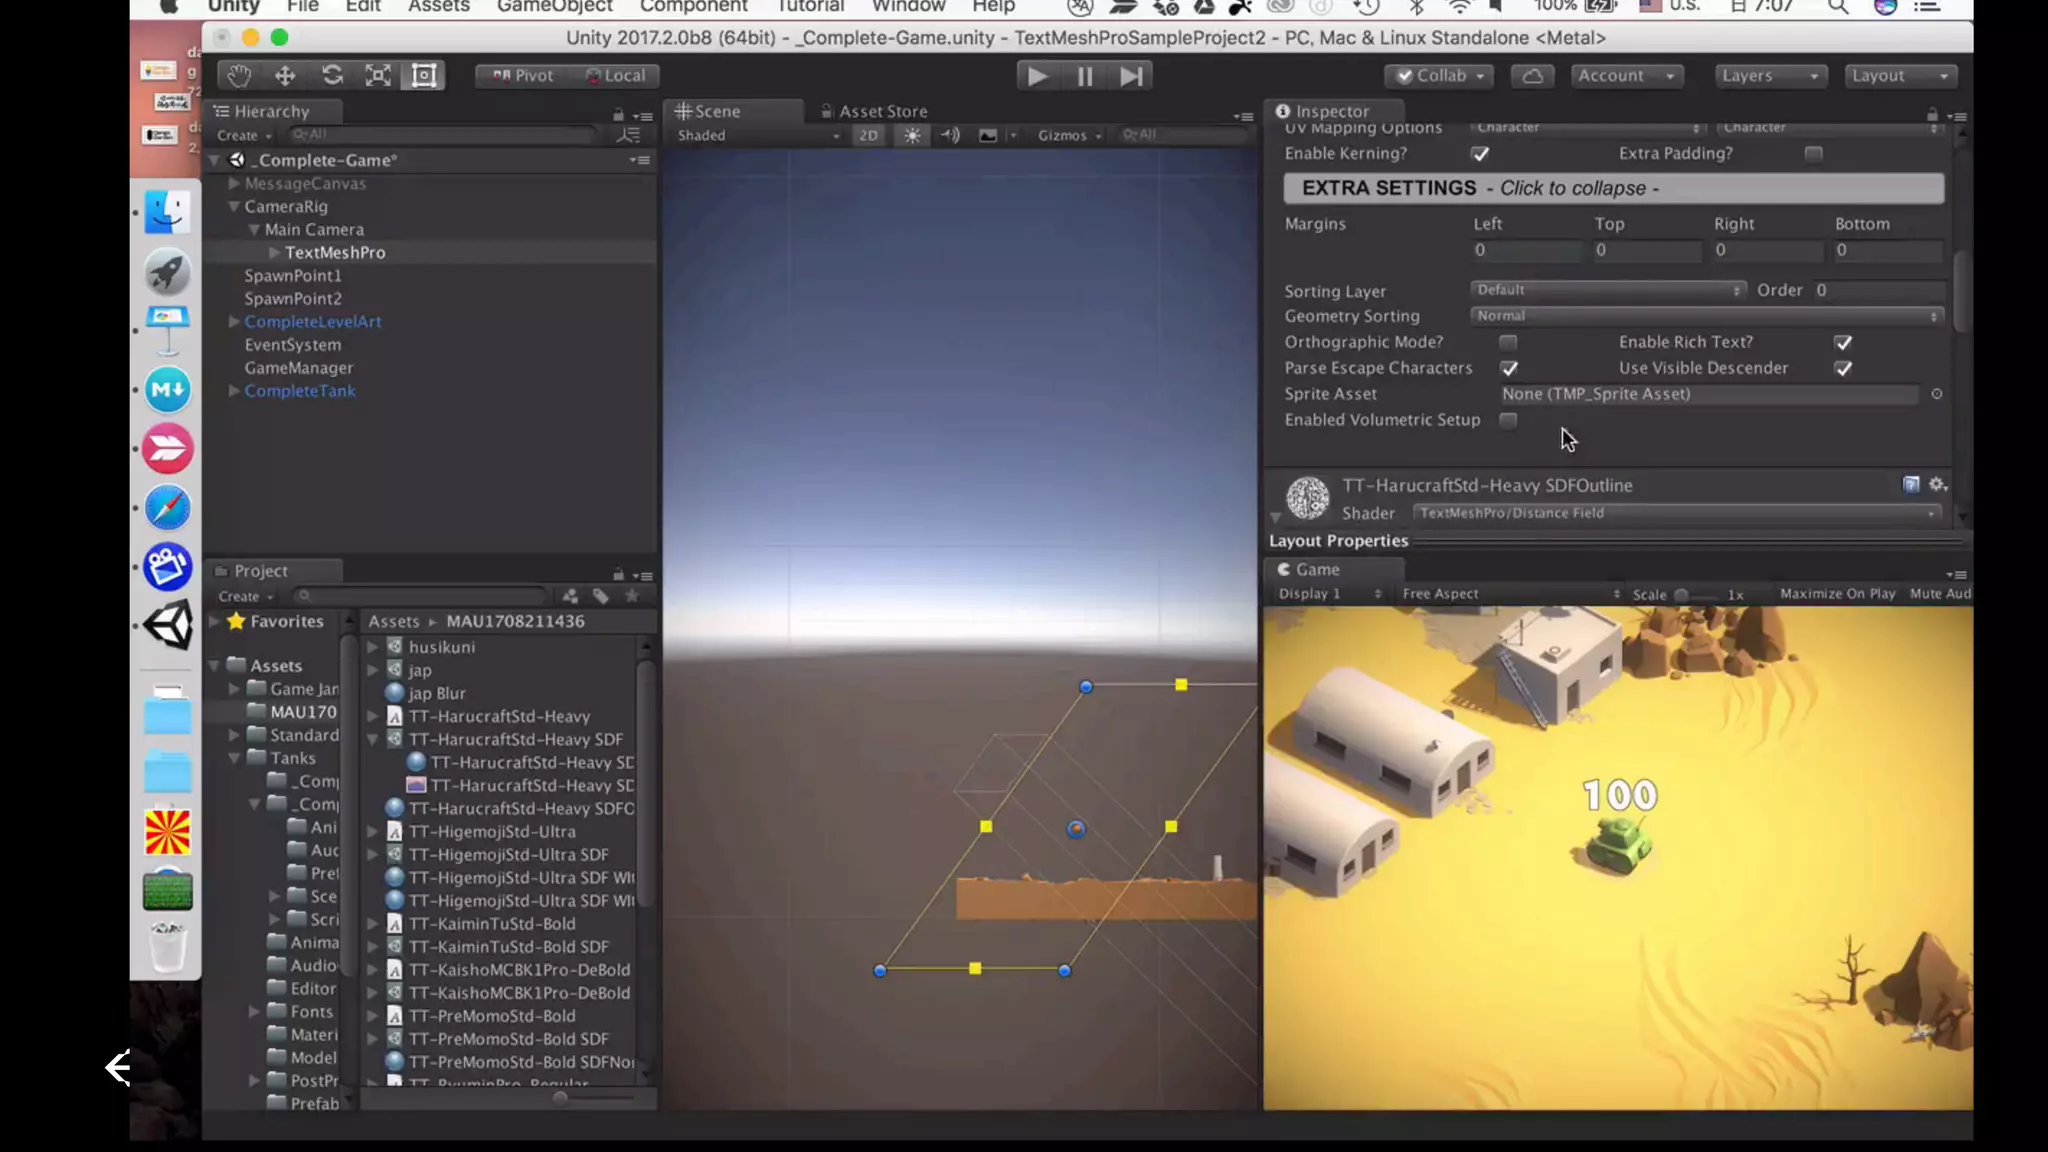Screen dimensions: 2048x1152
Task: Open the Sorting Layer dropdown
Action: click(x=1607, y=290)
